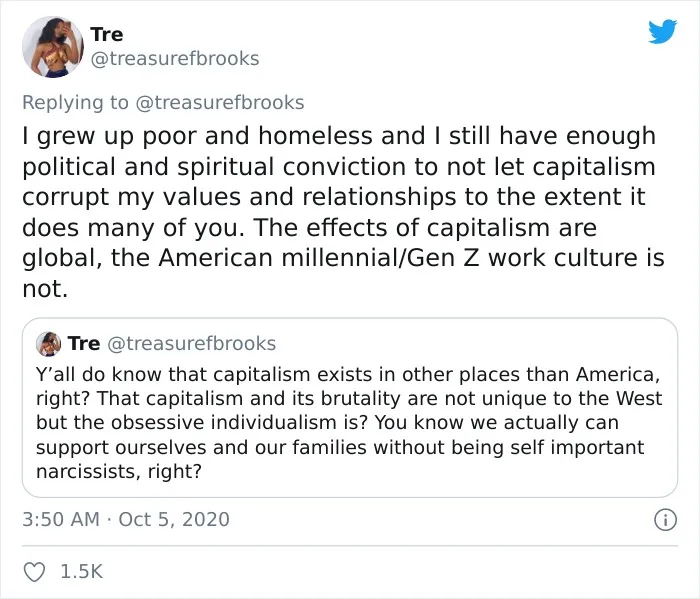
Task: Open quoted tweet about capitalism existing elsewhere
Action: (350, 408)
